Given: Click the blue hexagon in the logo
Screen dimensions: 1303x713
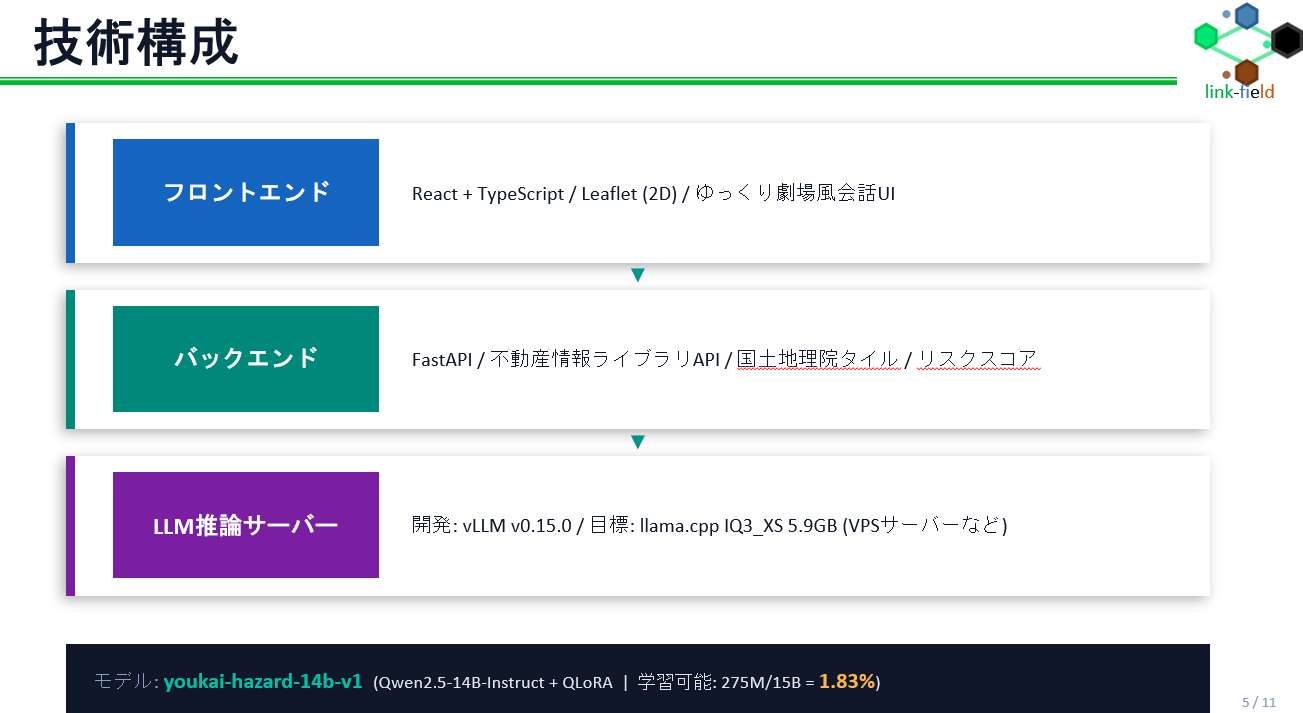Looking at the screenshot, I should [1246, 16].
